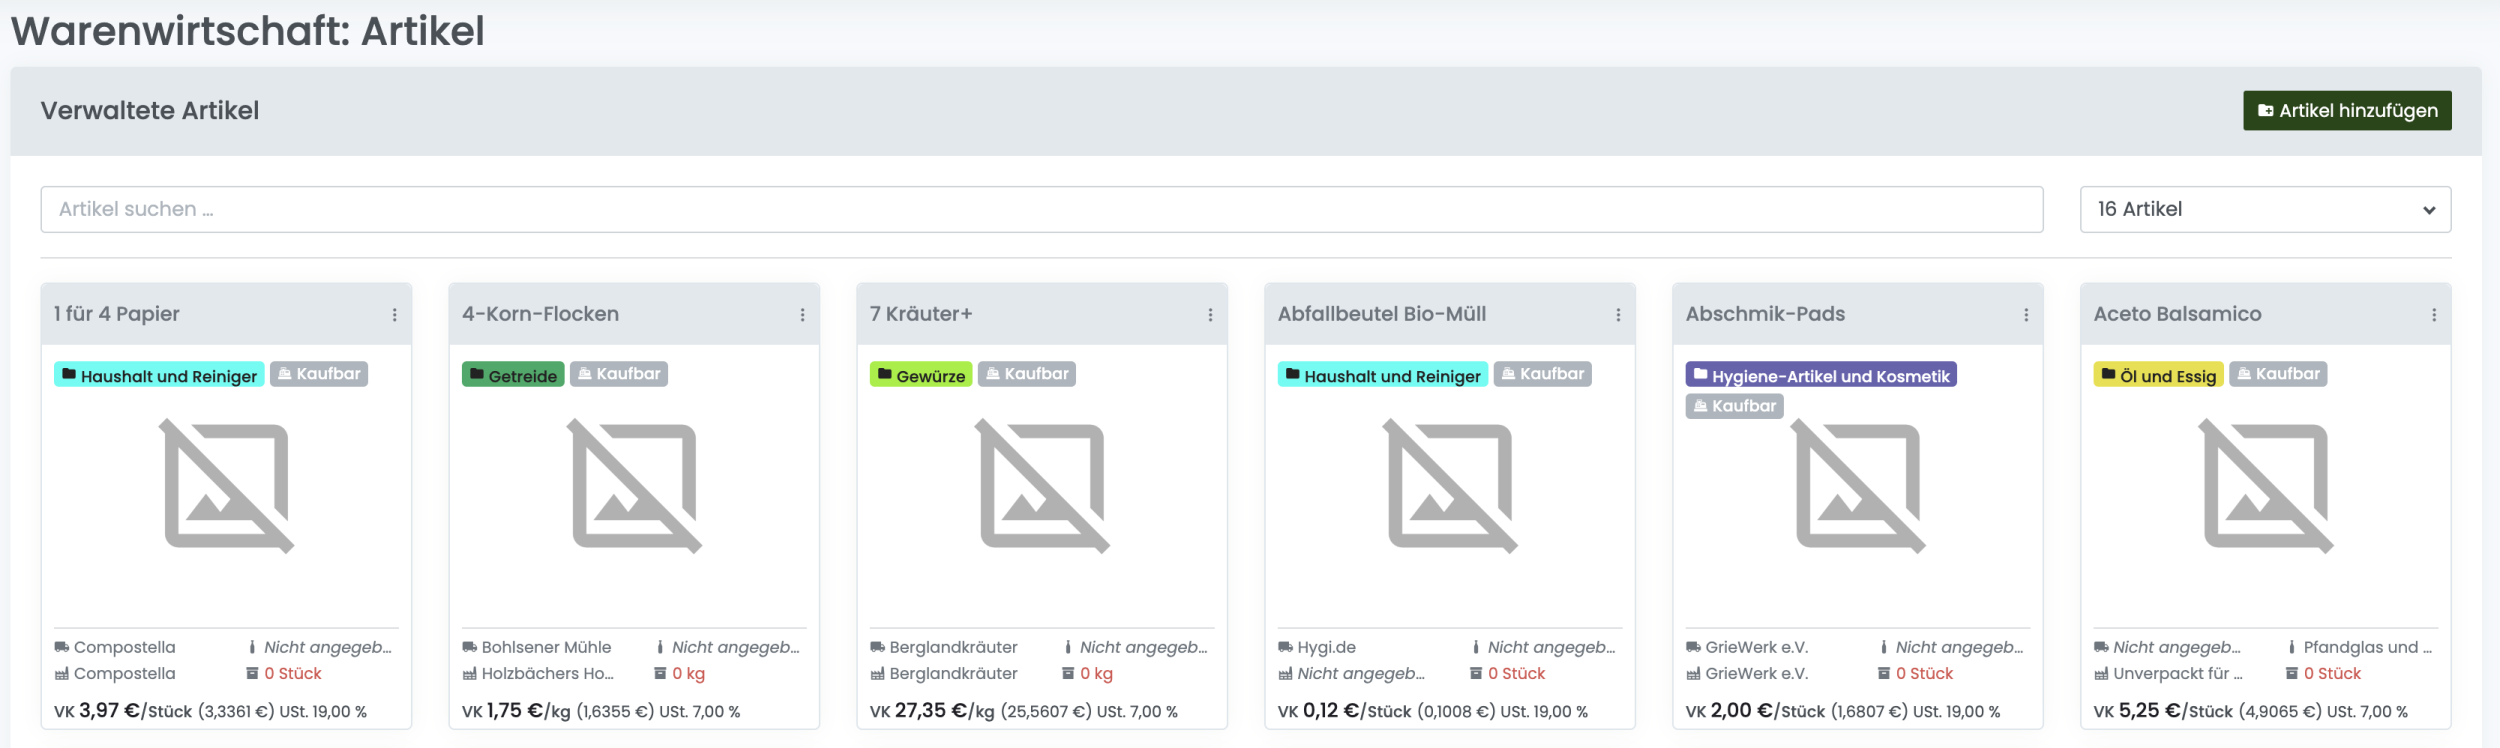Open Abschmik-Pads card options menu
Image resolution: width=2500 pixels, height=748 pixels.
2026,315
